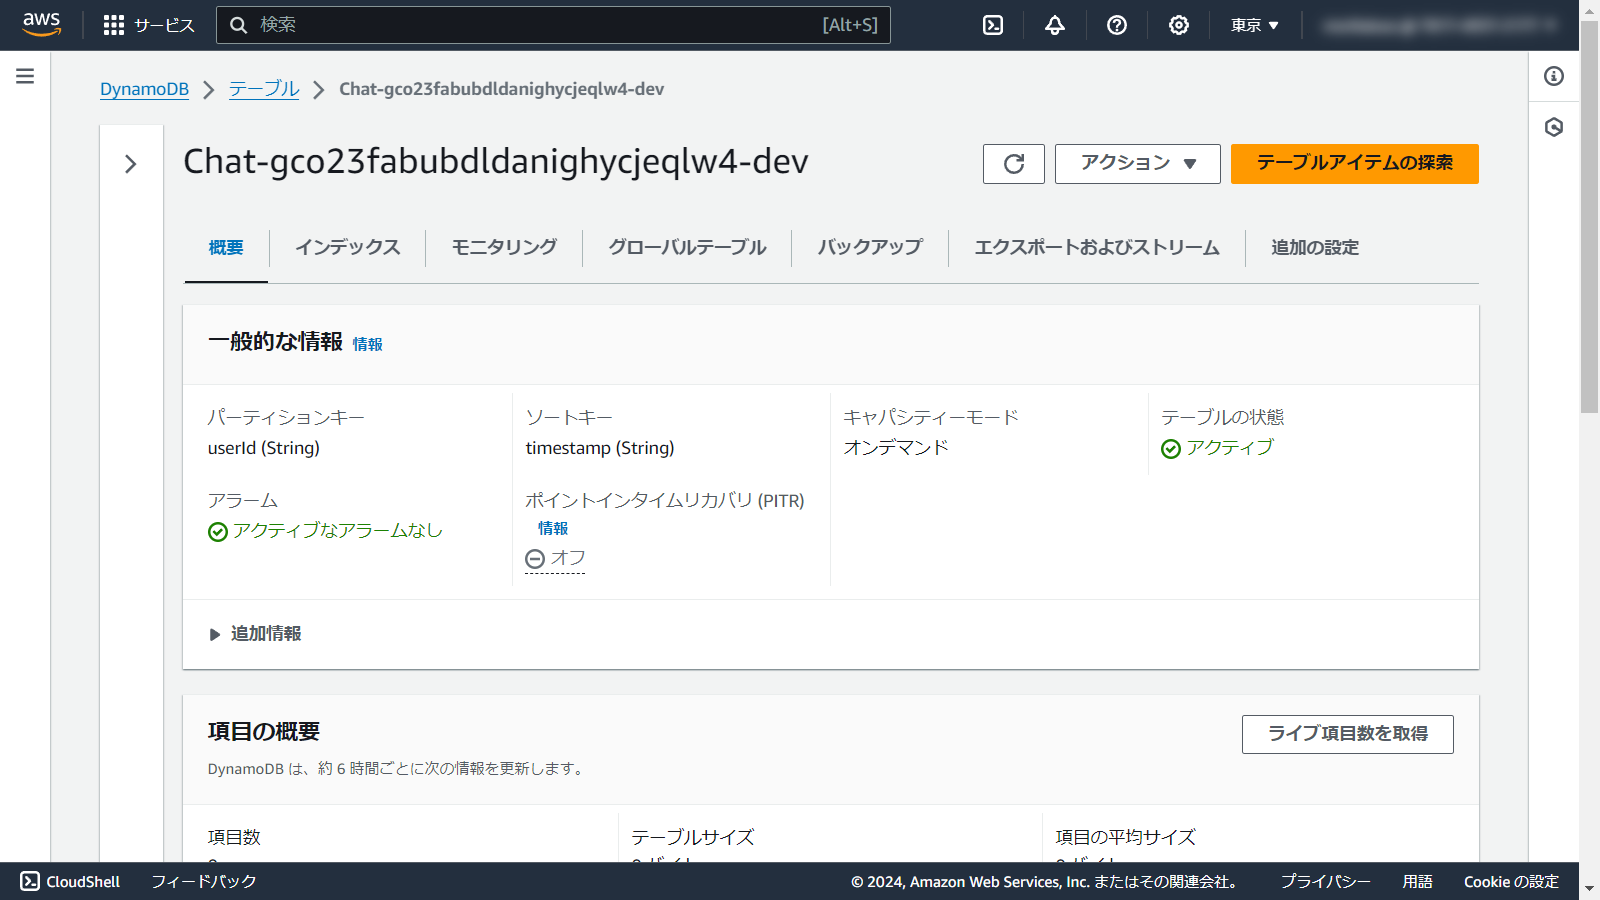
Task: Open the notifications bell
Action: click(1054, 25)
